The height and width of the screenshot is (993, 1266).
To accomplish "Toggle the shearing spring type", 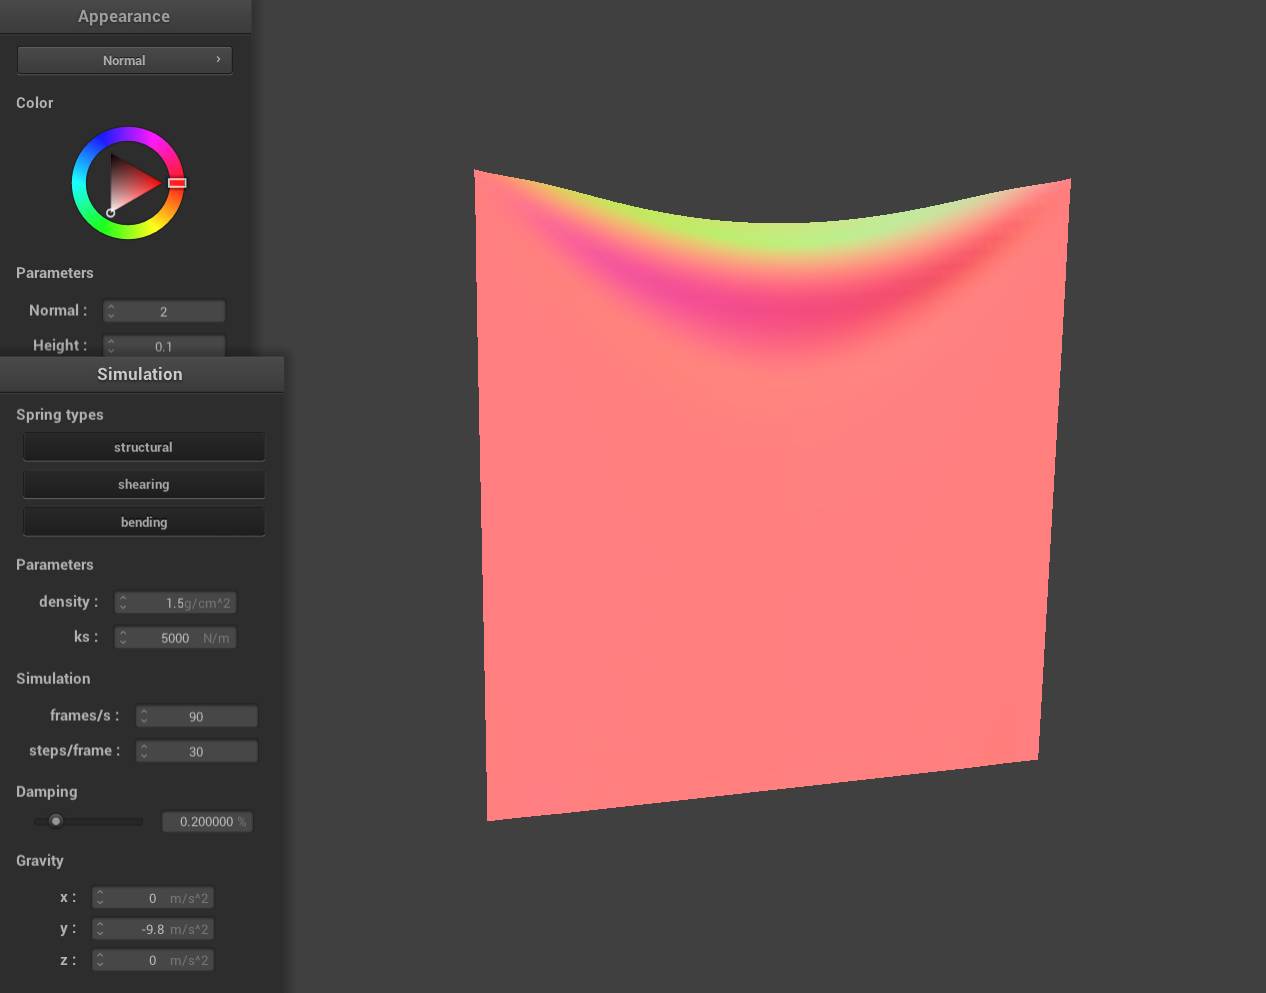I will pyautogui.click(x=143, y=484).
